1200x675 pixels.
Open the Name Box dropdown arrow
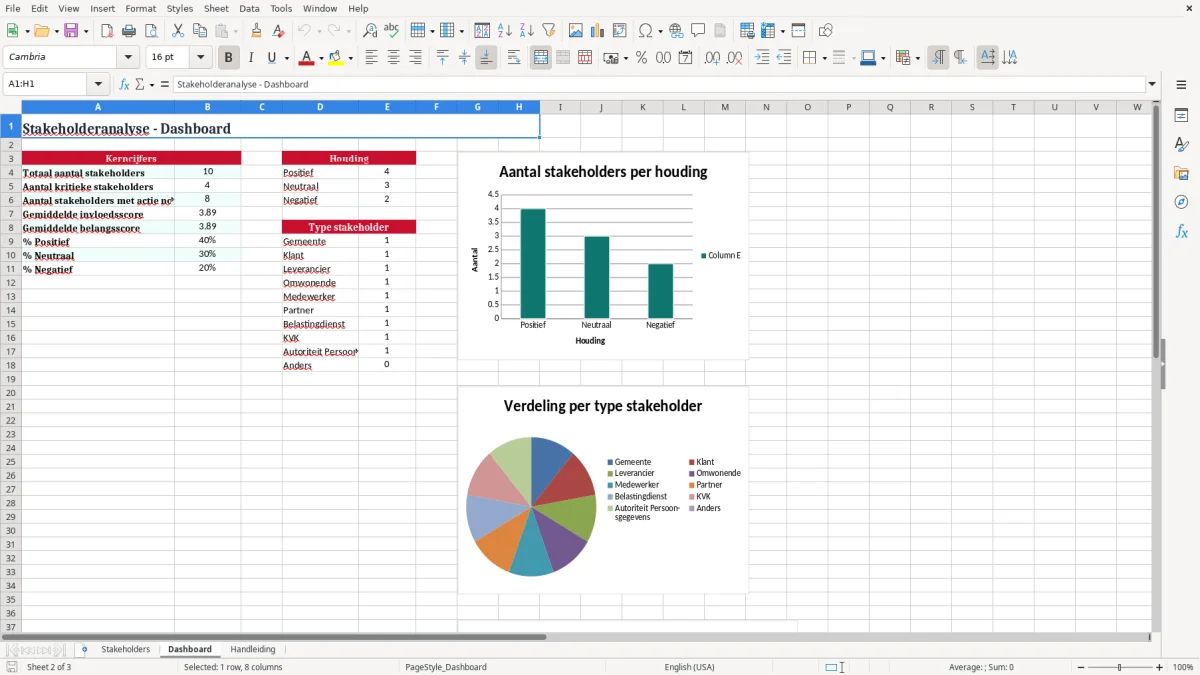[x=97, y=85]
